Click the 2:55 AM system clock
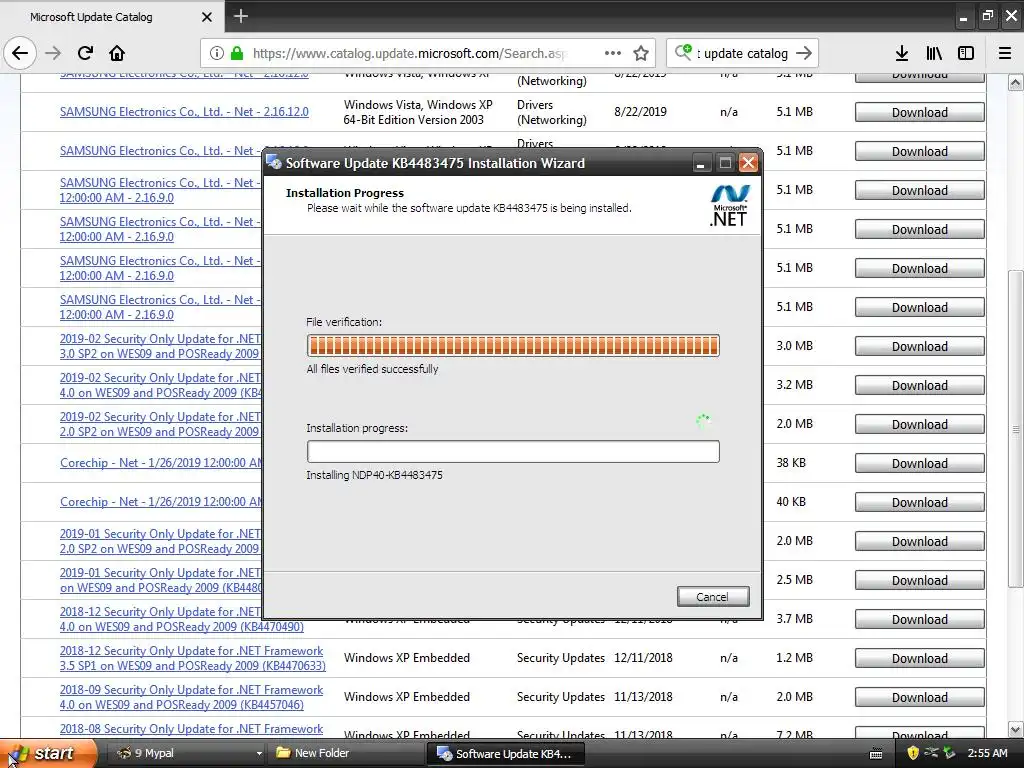Screen dimensions: 1024x768 (987, 753)
